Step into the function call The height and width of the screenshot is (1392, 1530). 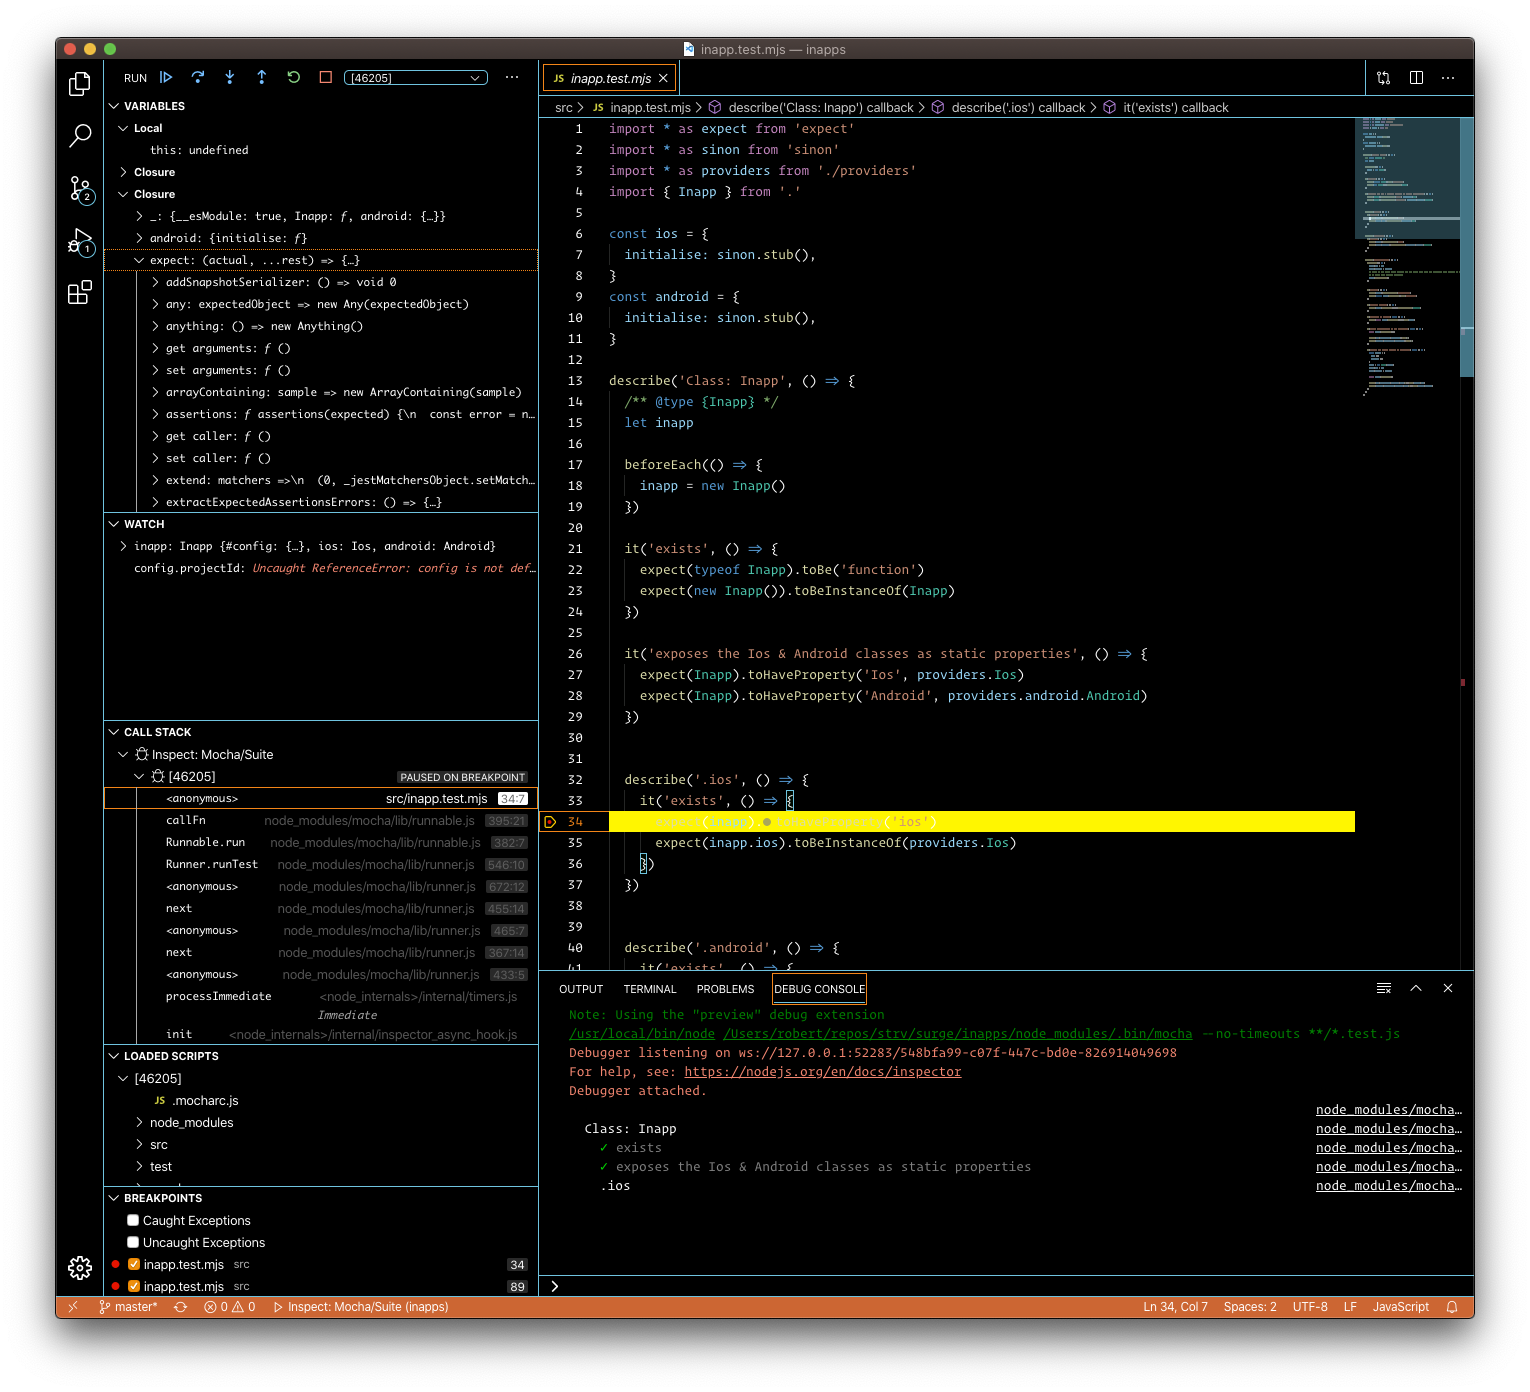[230, 78]
